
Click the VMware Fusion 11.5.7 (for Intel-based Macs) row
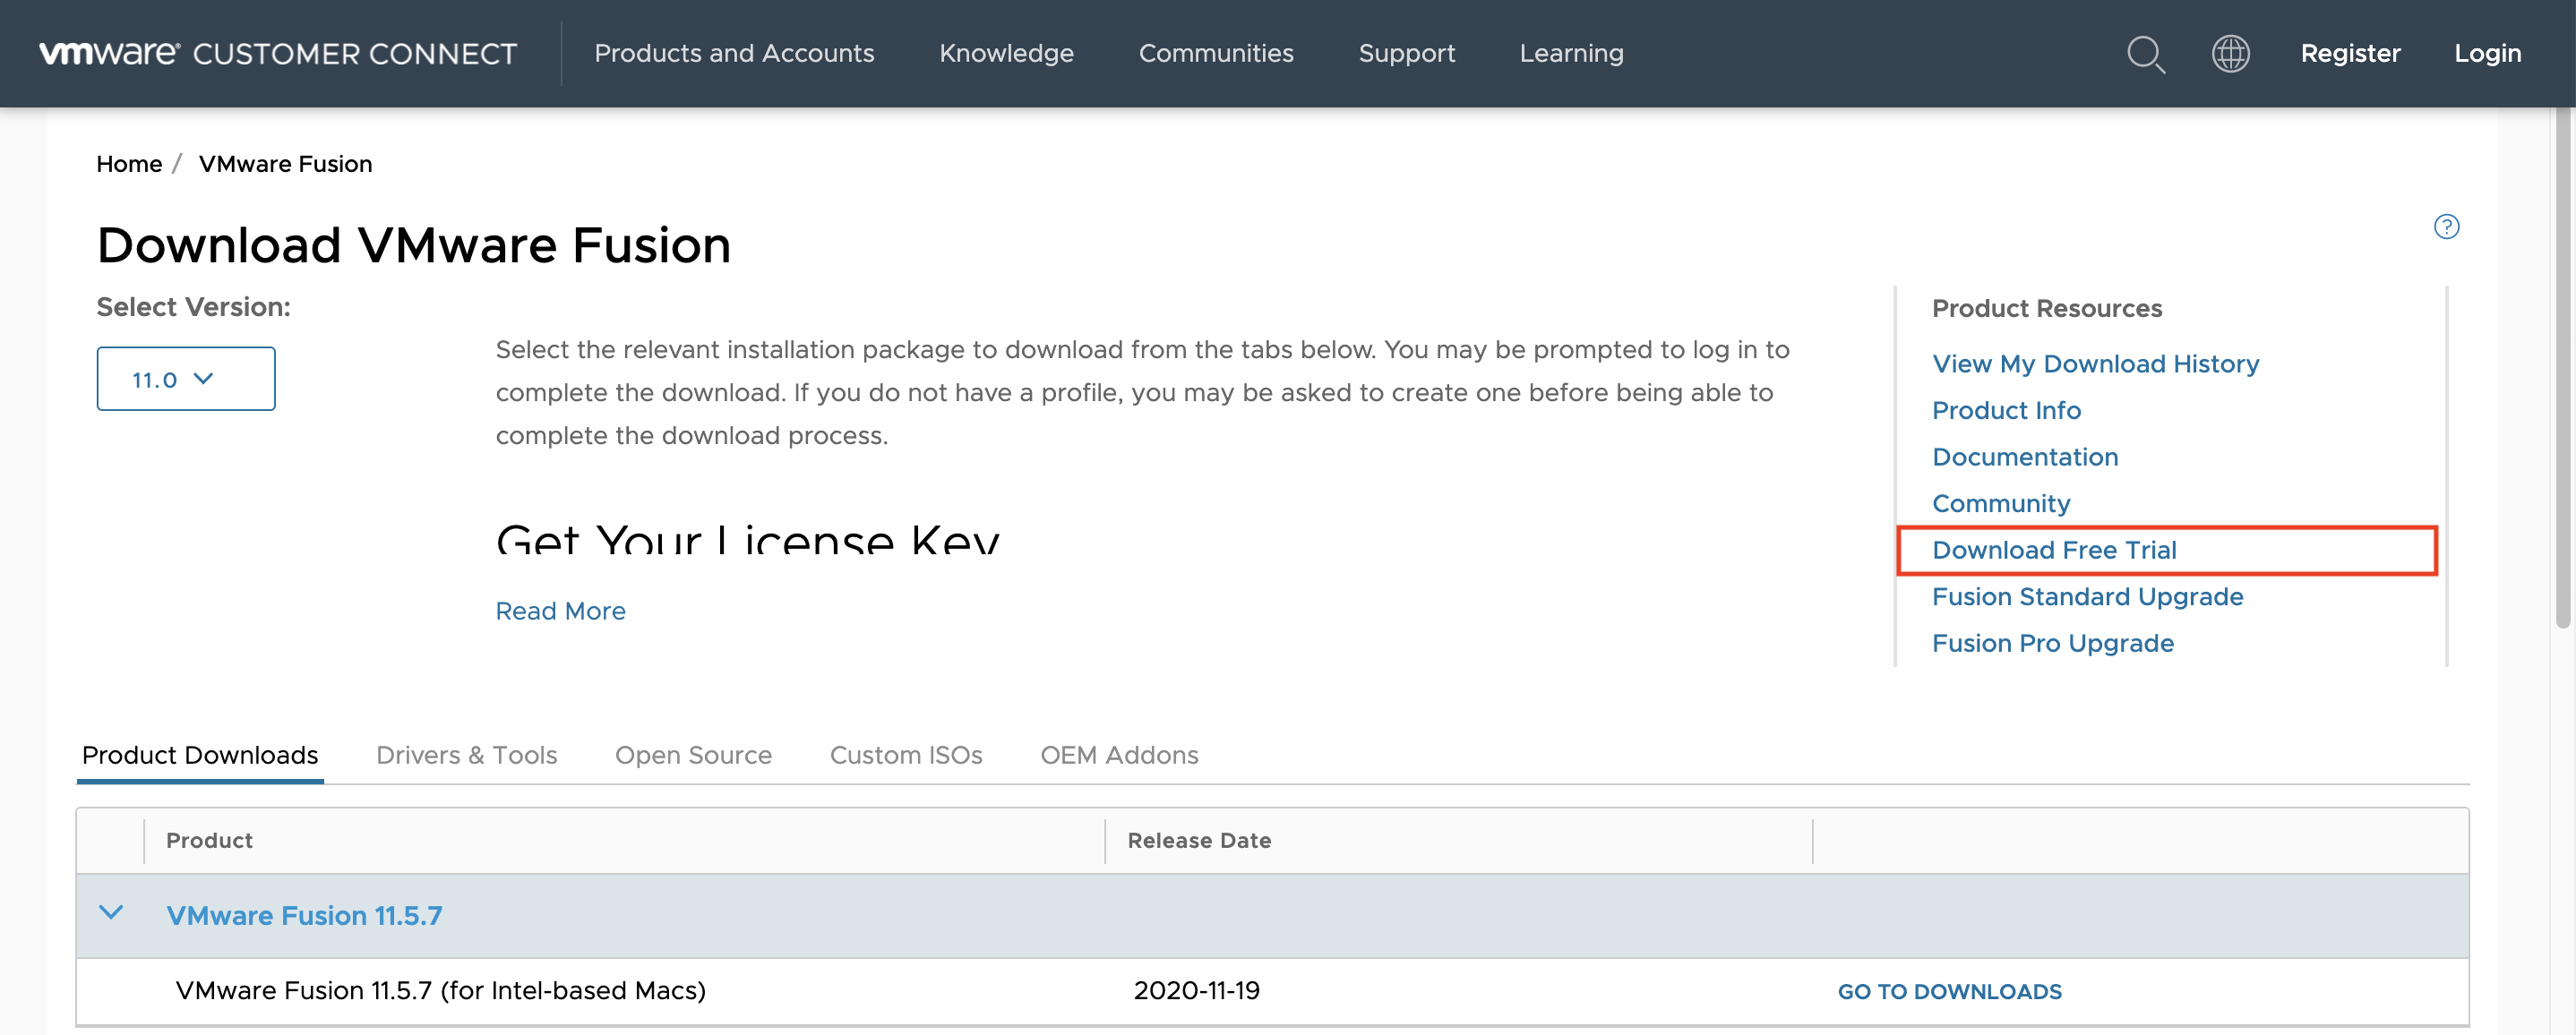pyautogui.click(x=1272, y=991)
